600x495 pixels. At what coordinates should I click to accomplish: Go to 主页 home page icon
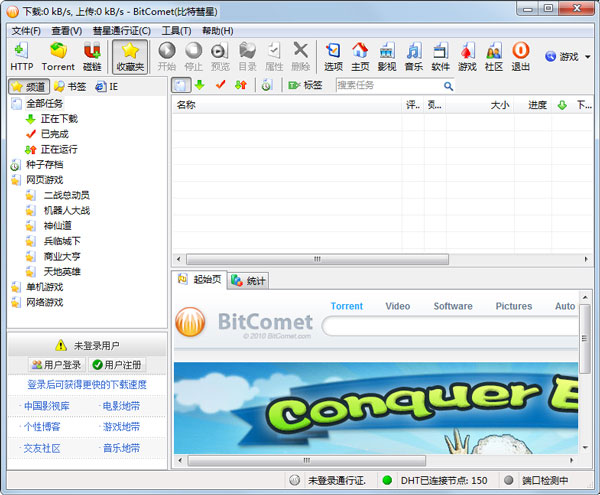point(360,56)
